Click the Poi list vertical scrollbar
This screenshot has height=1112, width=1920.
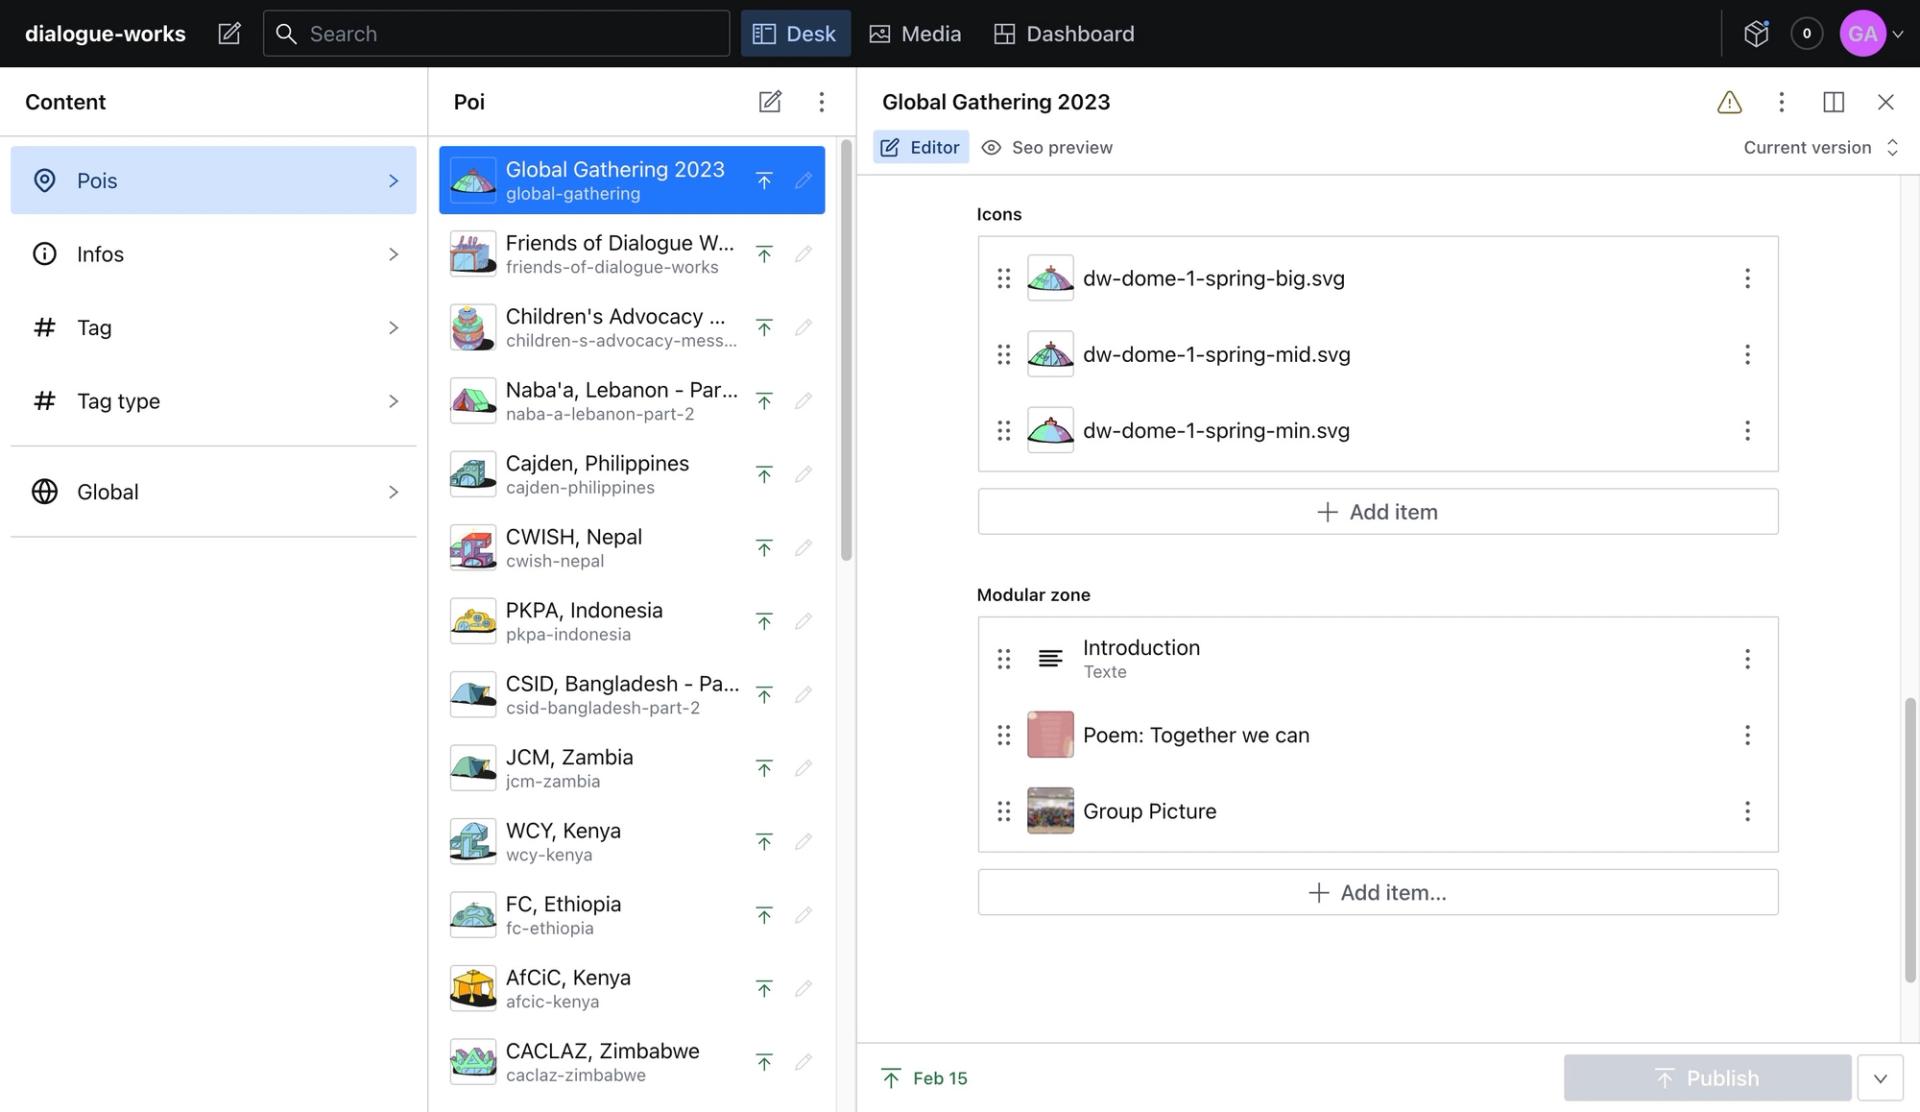tap(846, 350)
